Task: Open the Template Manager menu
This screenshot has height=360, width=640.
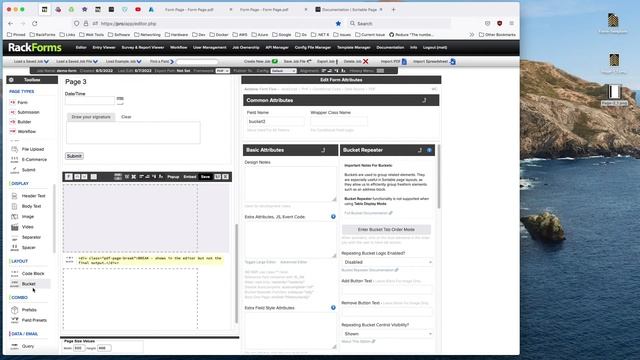Action: point(354,48)
